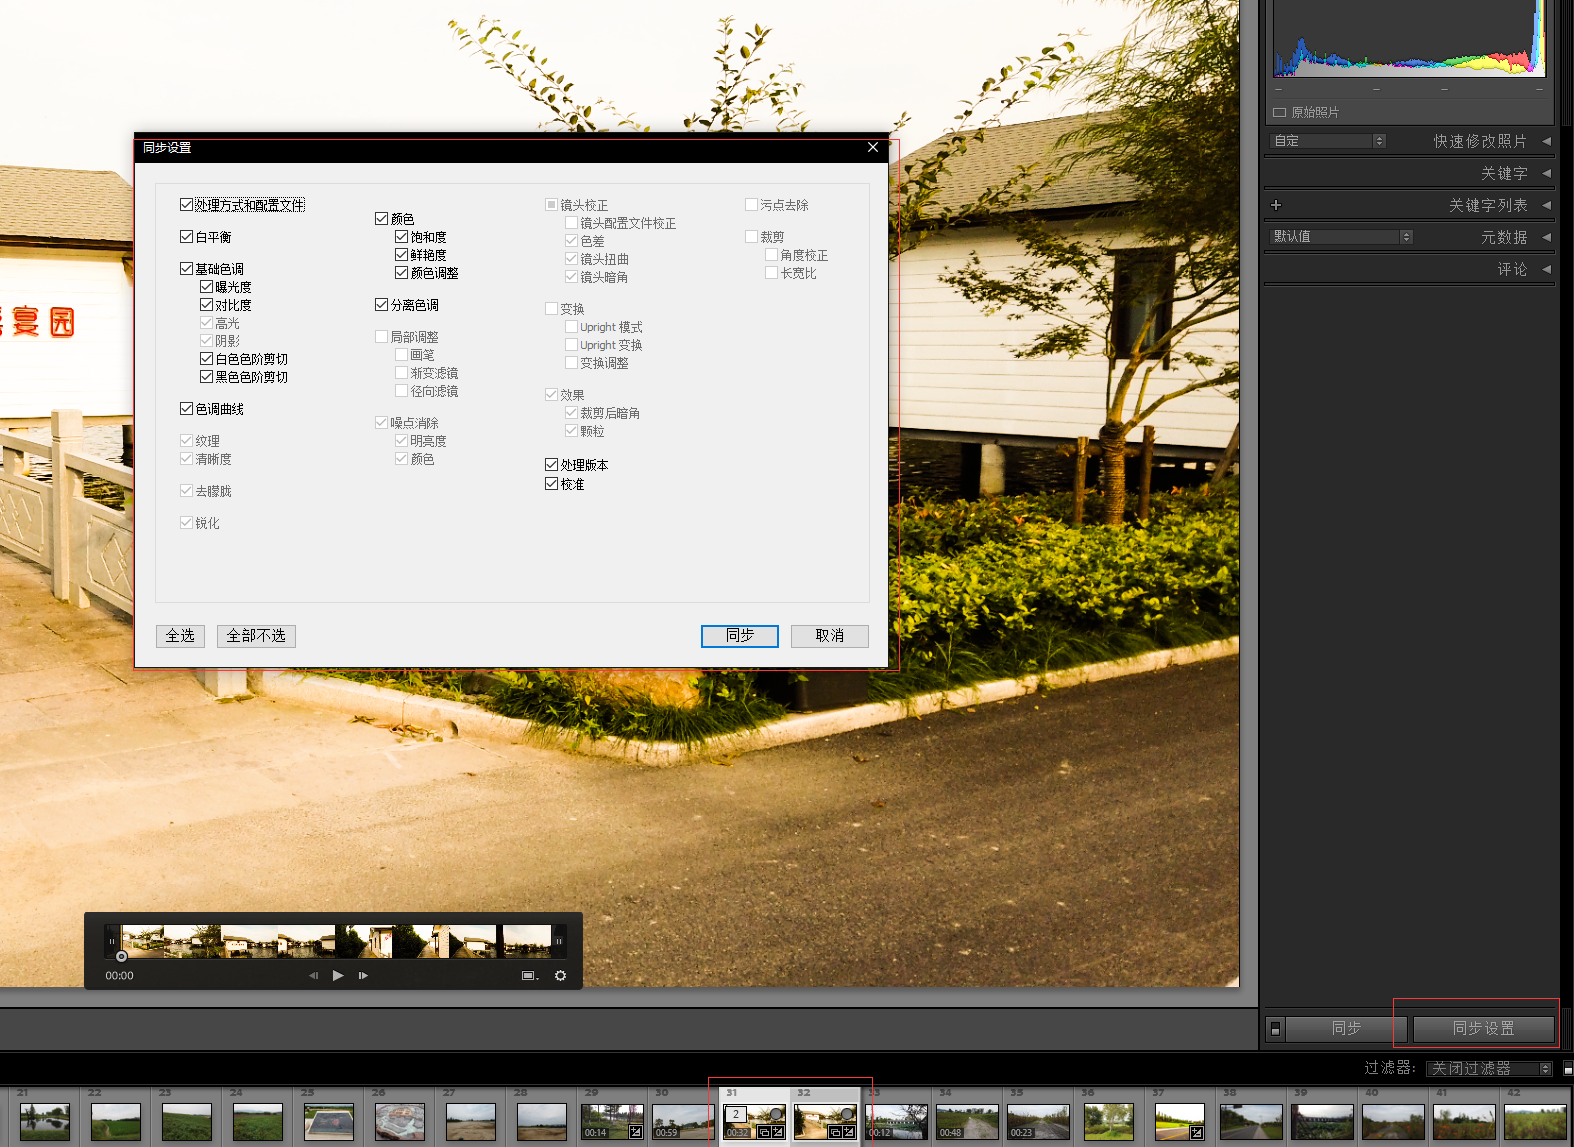Enable the 污点去除 checkbox
Image resolution: width=1574 pixels, height=1147 pixels.
[x=751, y=205]
